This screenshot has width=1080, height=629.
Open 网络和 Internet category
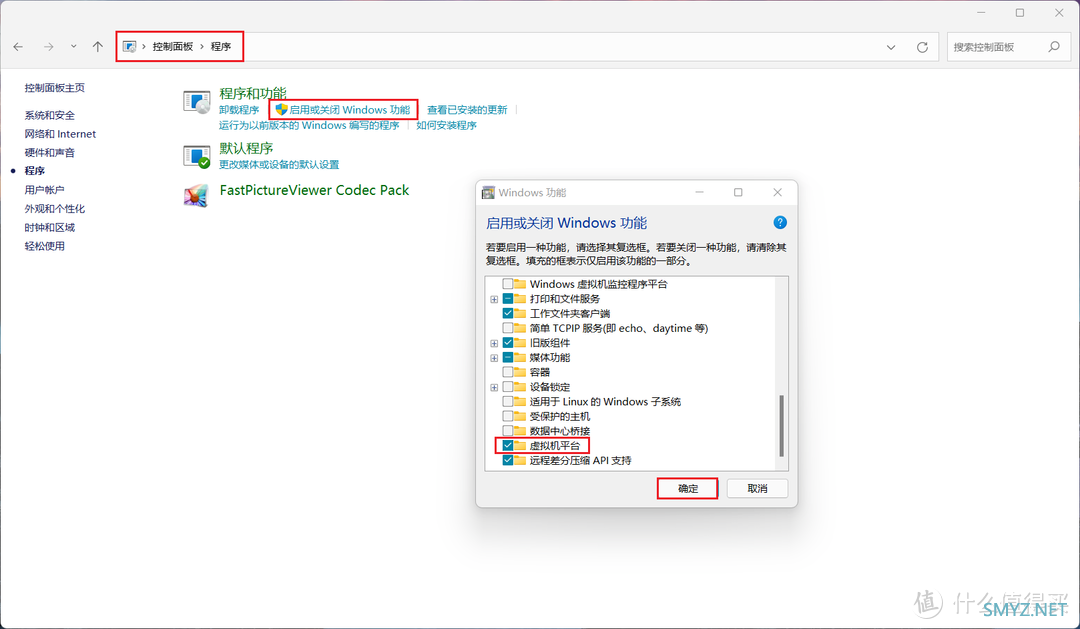[60, 134]
